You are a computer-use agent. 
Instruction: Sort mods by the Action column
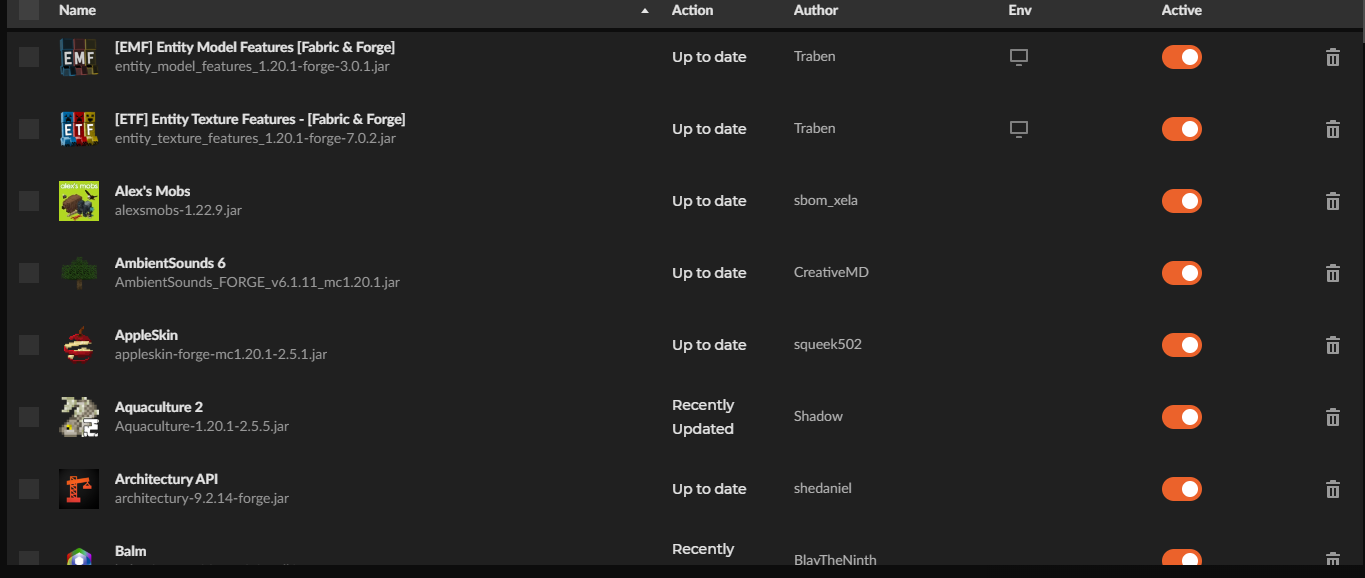pyautogui.click(x=692, y=10)
